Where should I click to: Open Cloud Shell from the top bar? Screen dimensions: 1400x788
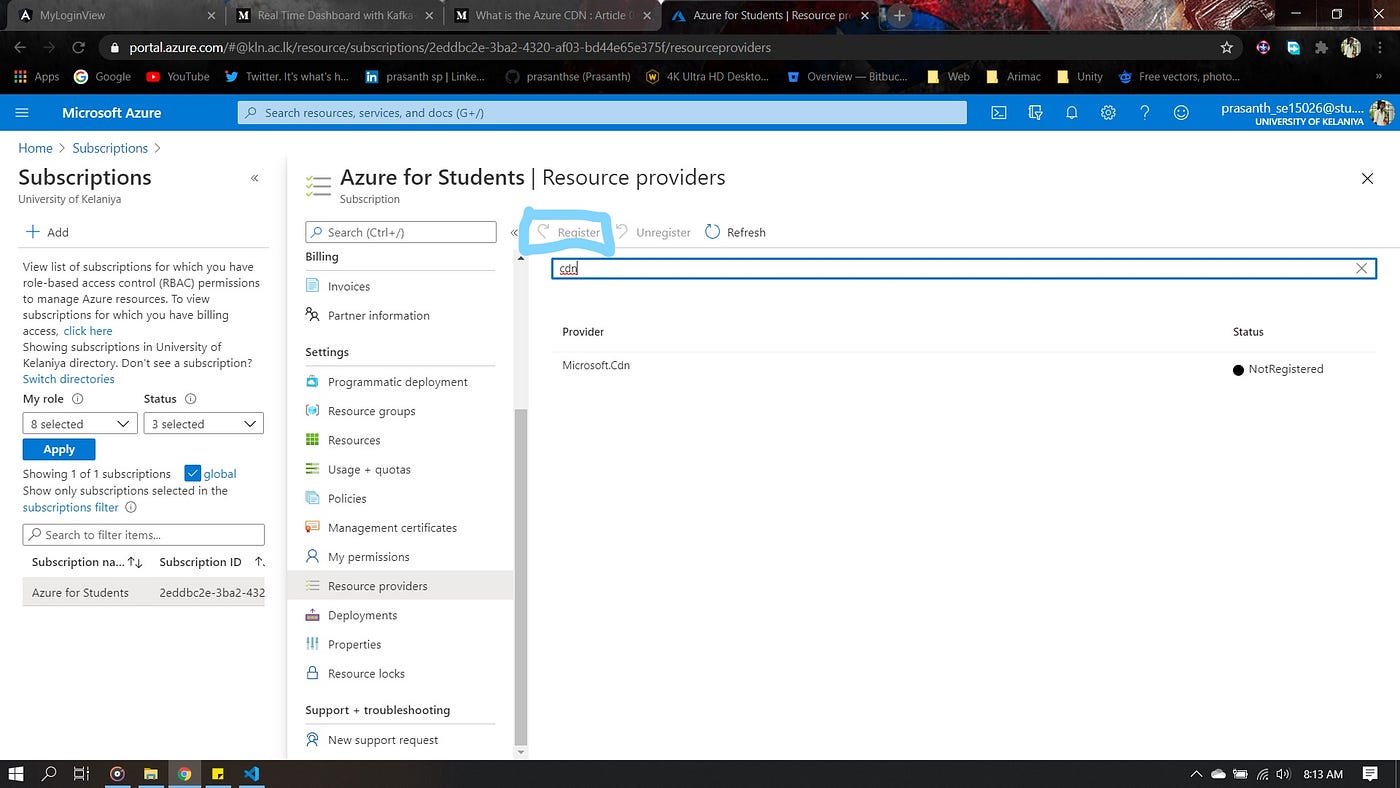coord(999,113)
